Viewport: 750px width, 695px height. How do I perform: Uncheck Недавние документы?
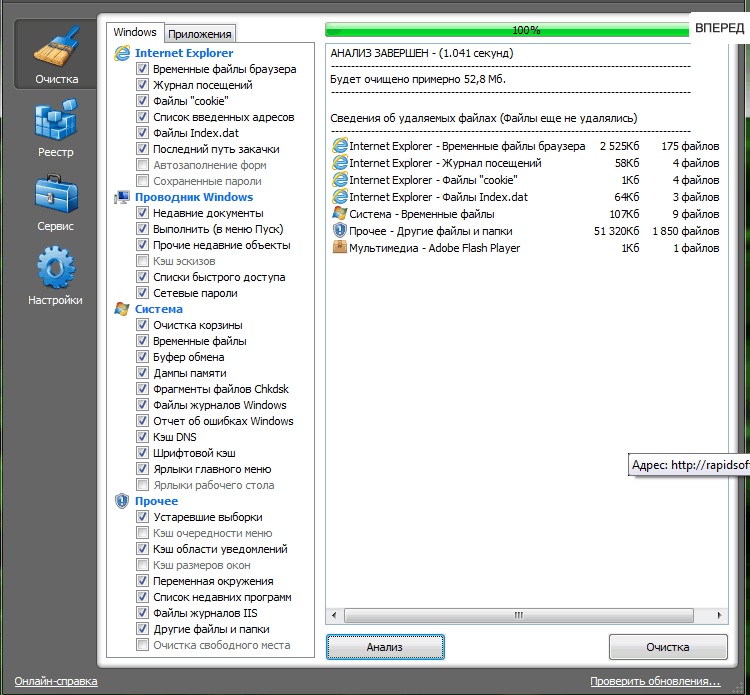142,213
